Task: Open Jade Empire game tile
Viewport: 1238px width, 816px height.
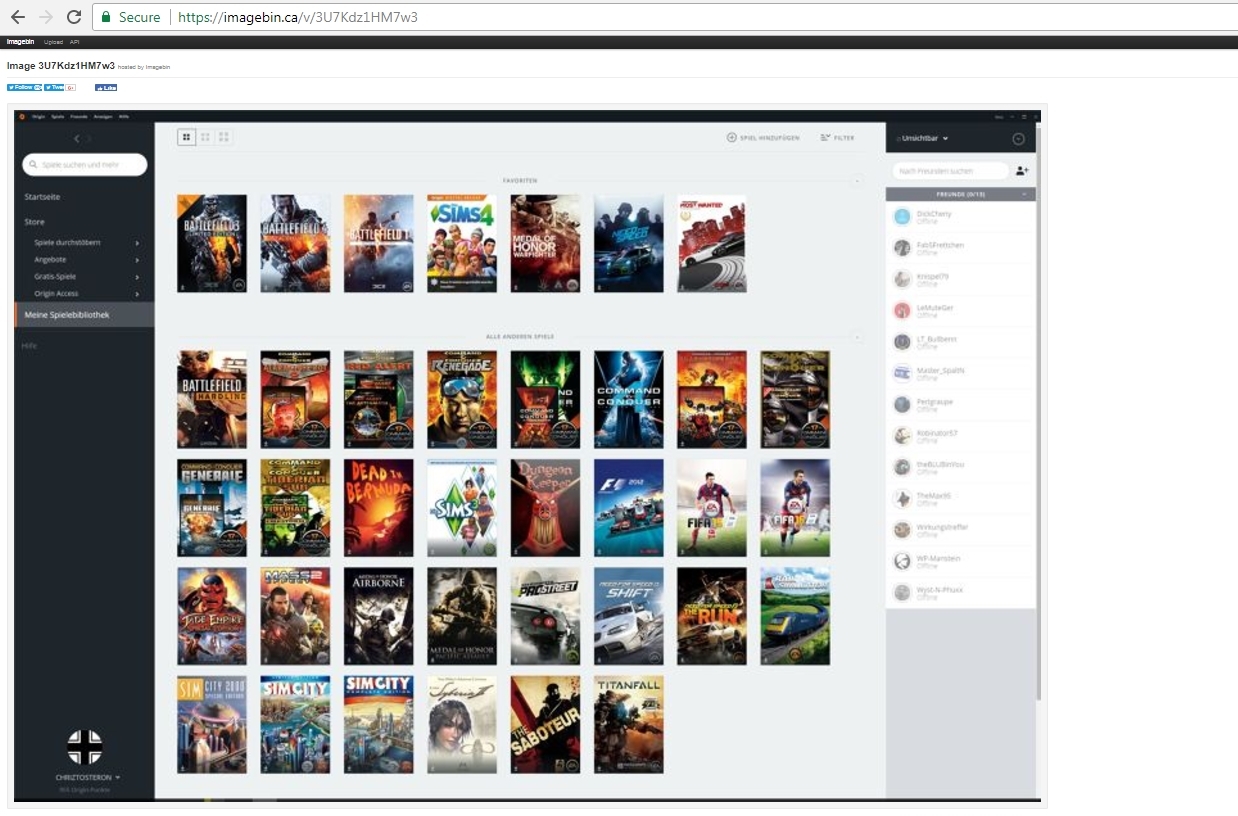Action: point(212,616)
